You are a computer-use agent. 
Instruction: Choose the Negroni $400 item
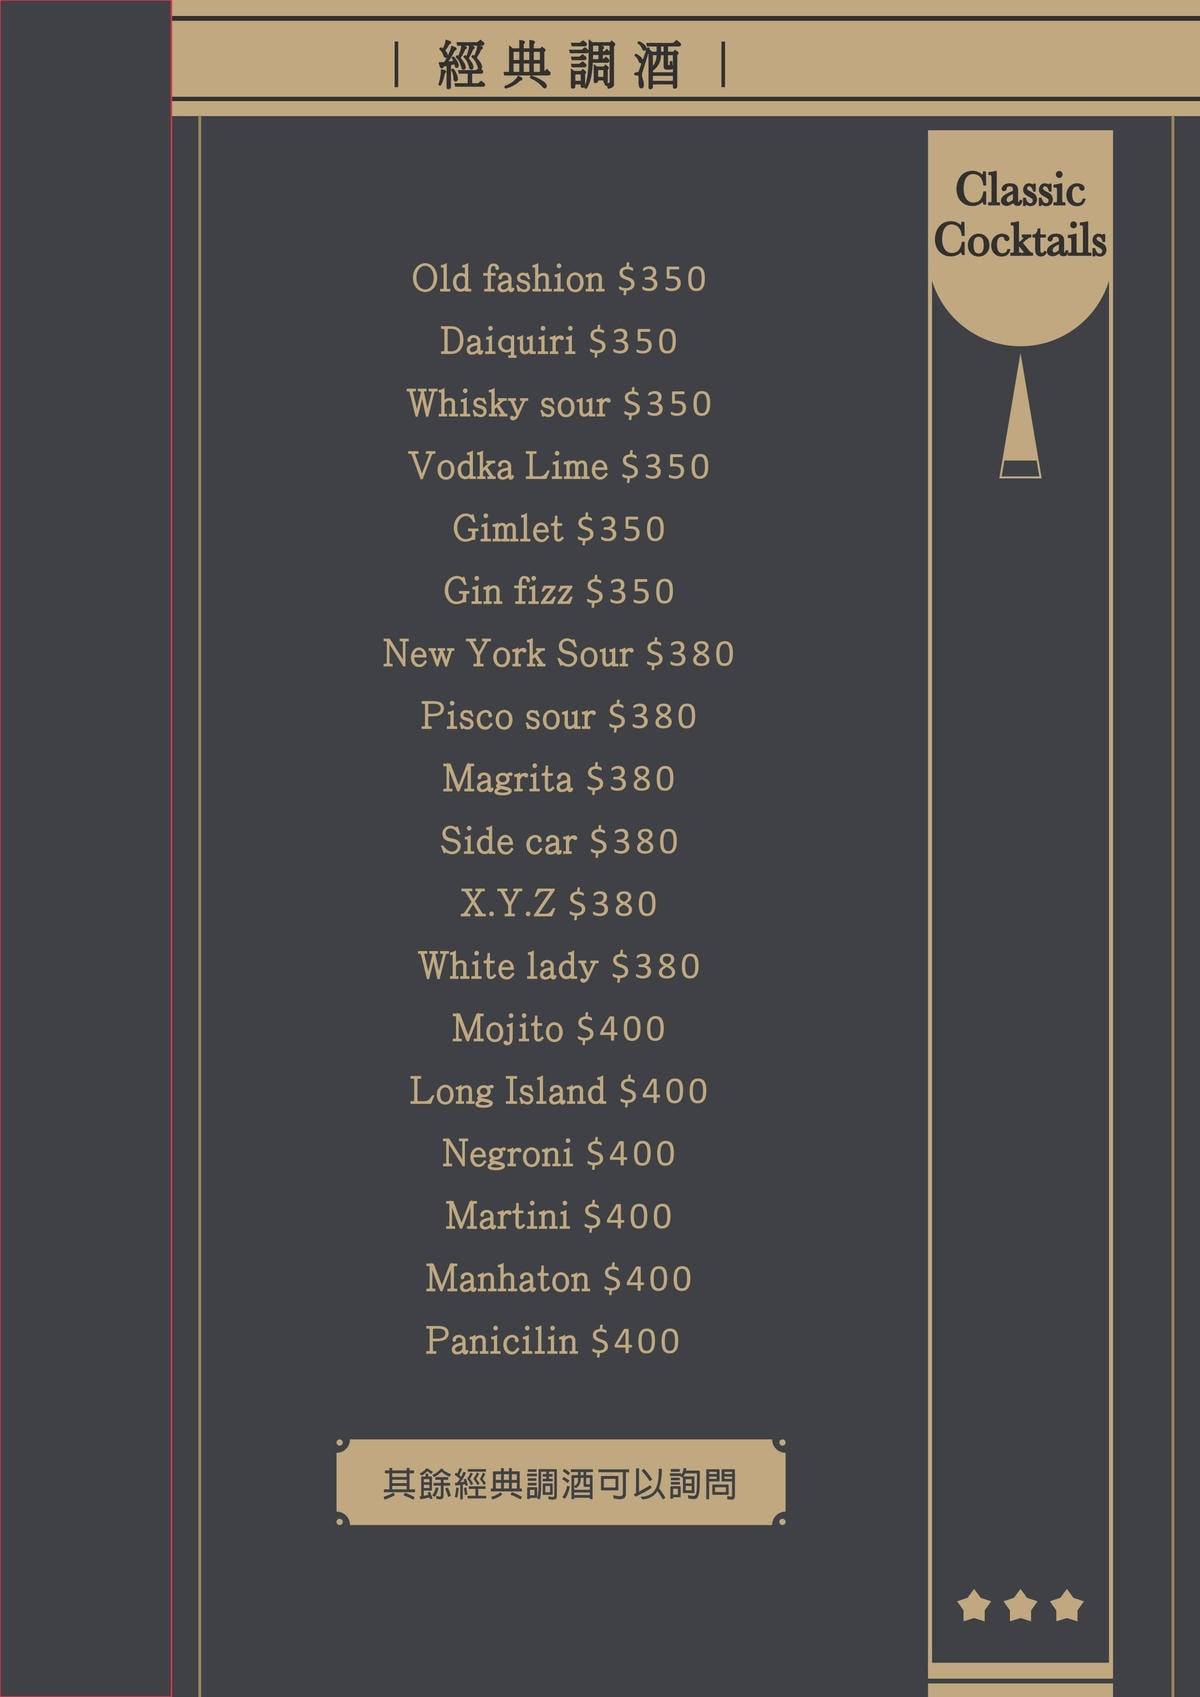(559, 1154)
